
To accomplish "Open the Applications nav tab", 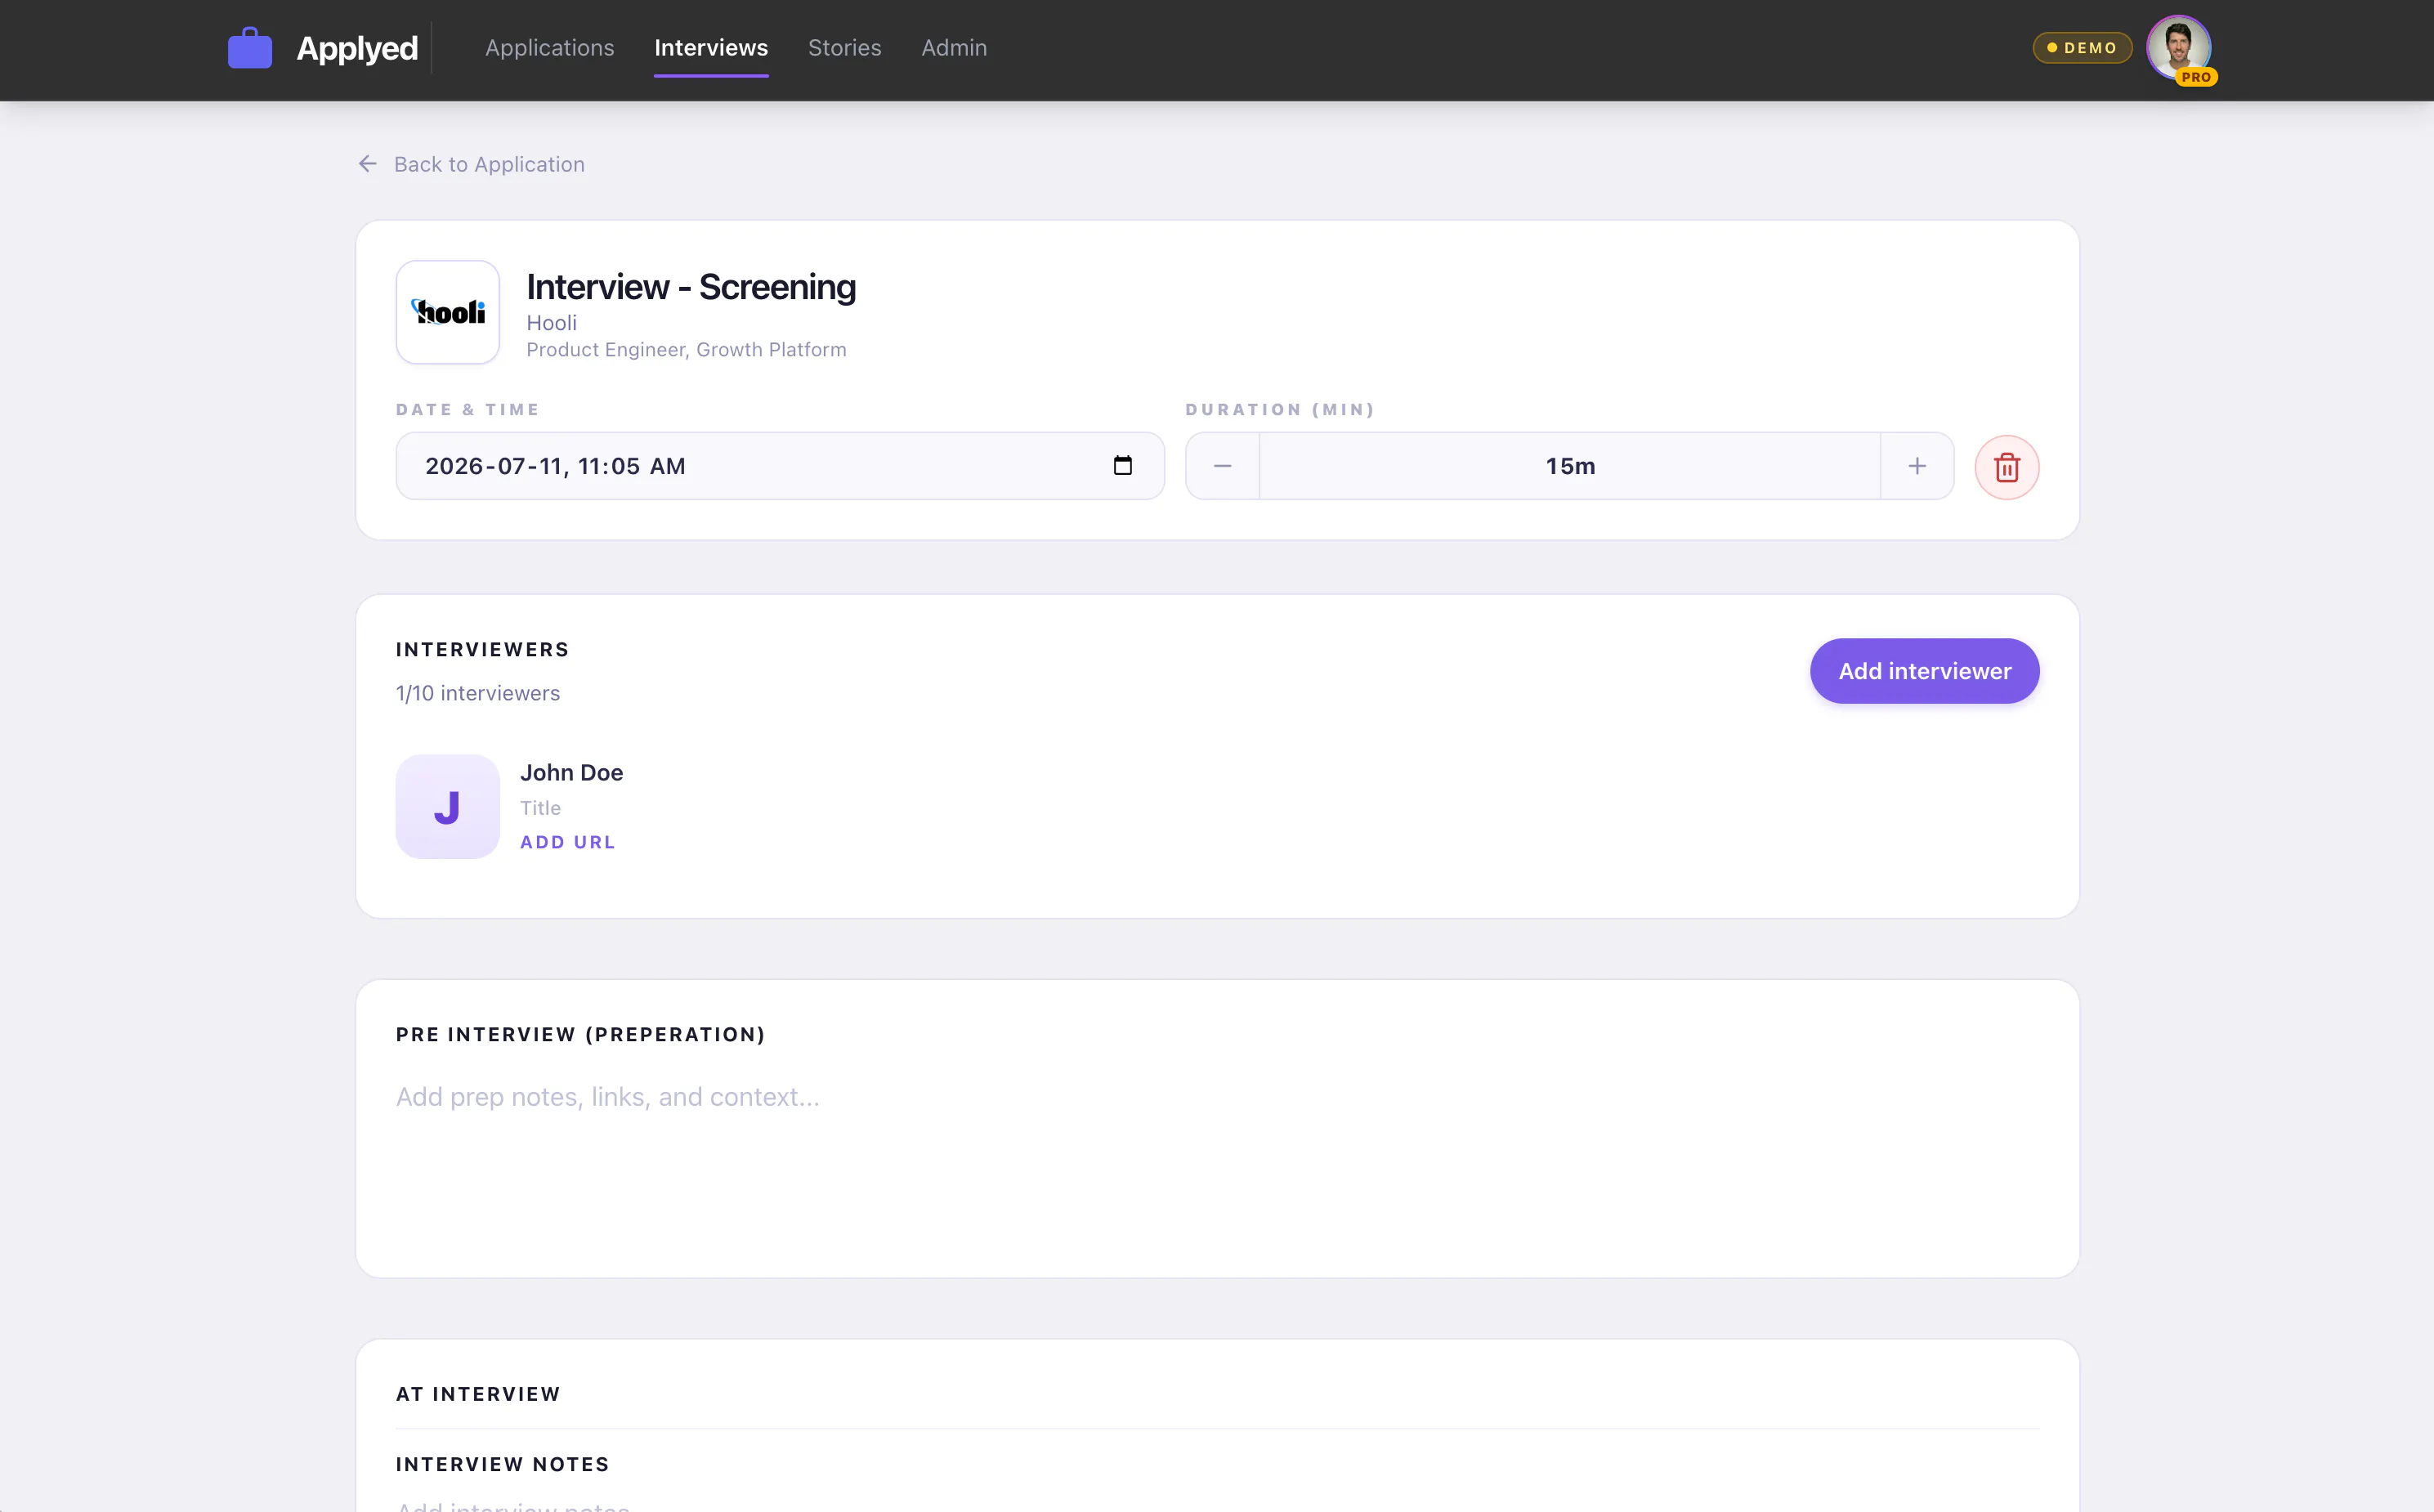I will coord(549,47).
